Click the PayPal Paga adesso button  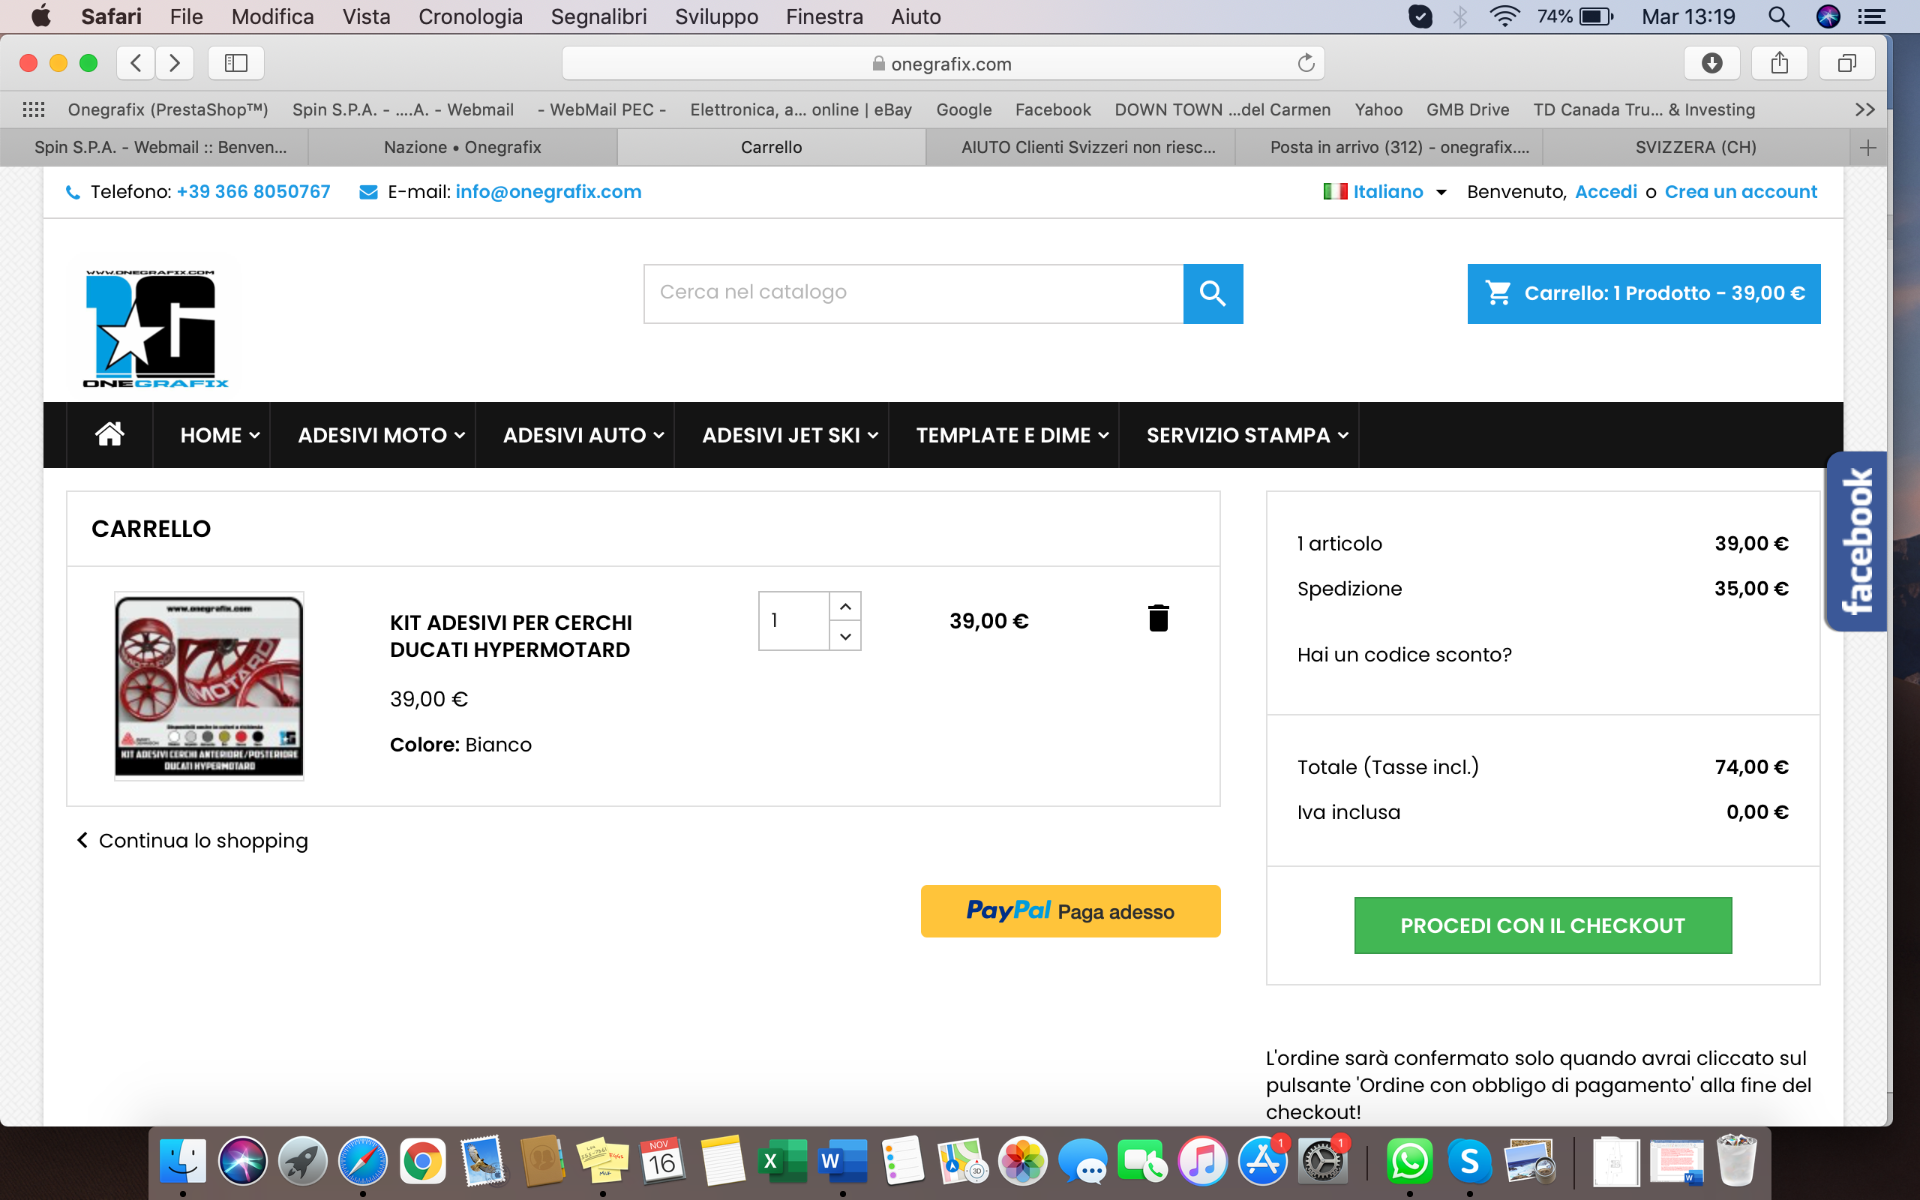(x=1070, y=911)
